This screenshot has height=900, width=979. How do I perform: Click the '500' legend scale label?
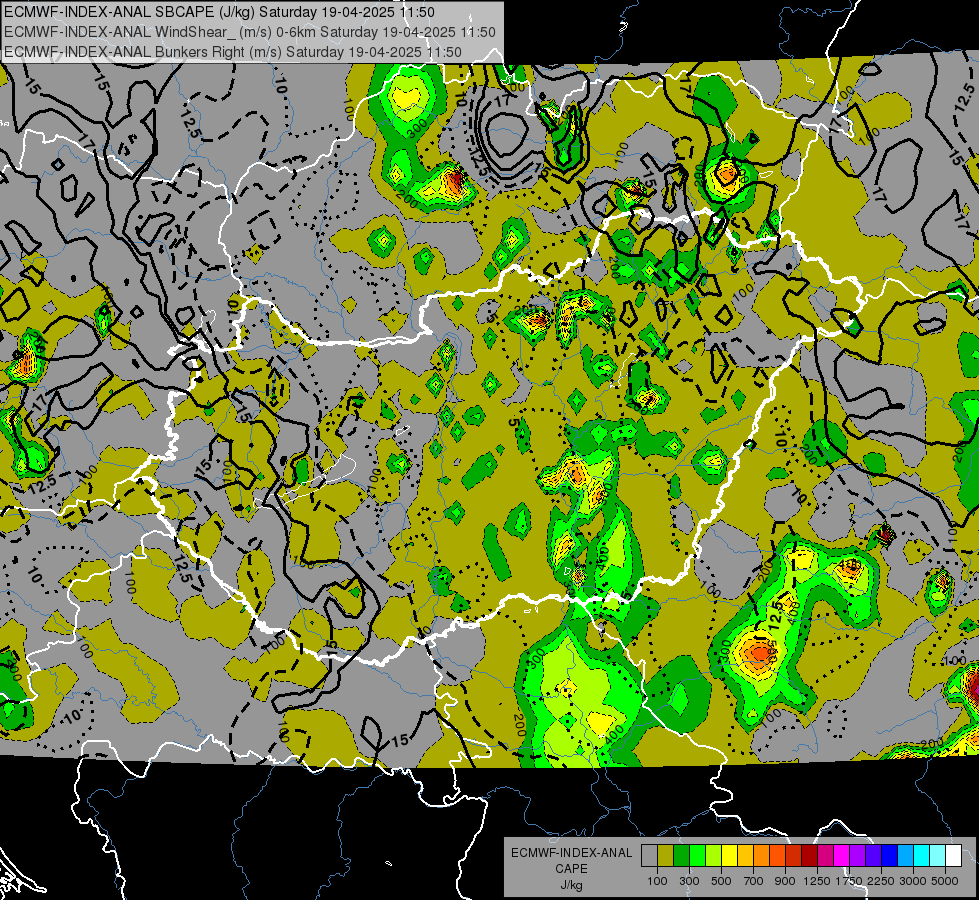click(x=721, y=881)
